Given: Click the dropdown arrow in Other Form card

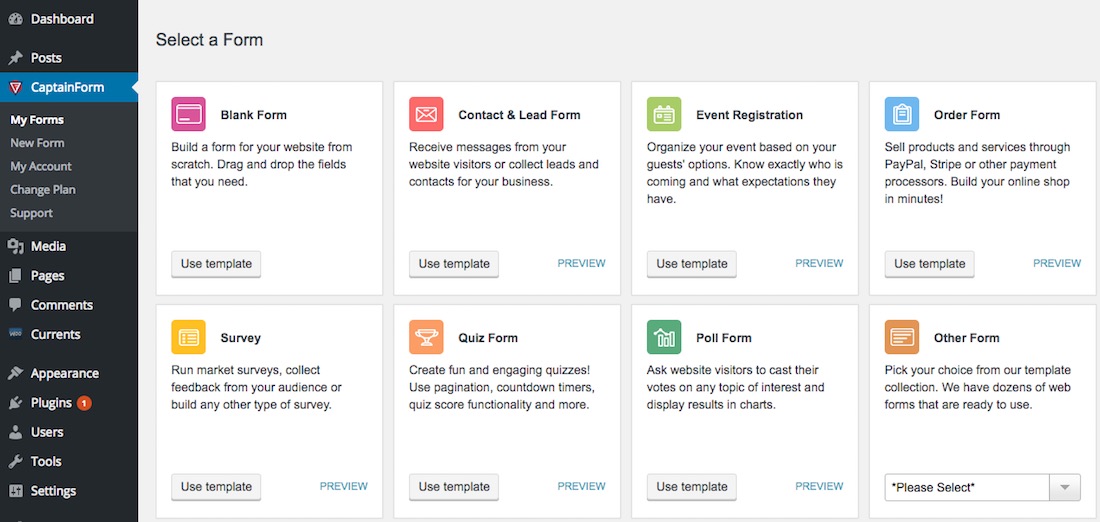Looking at the screenshot, I should click(1064, 487).
